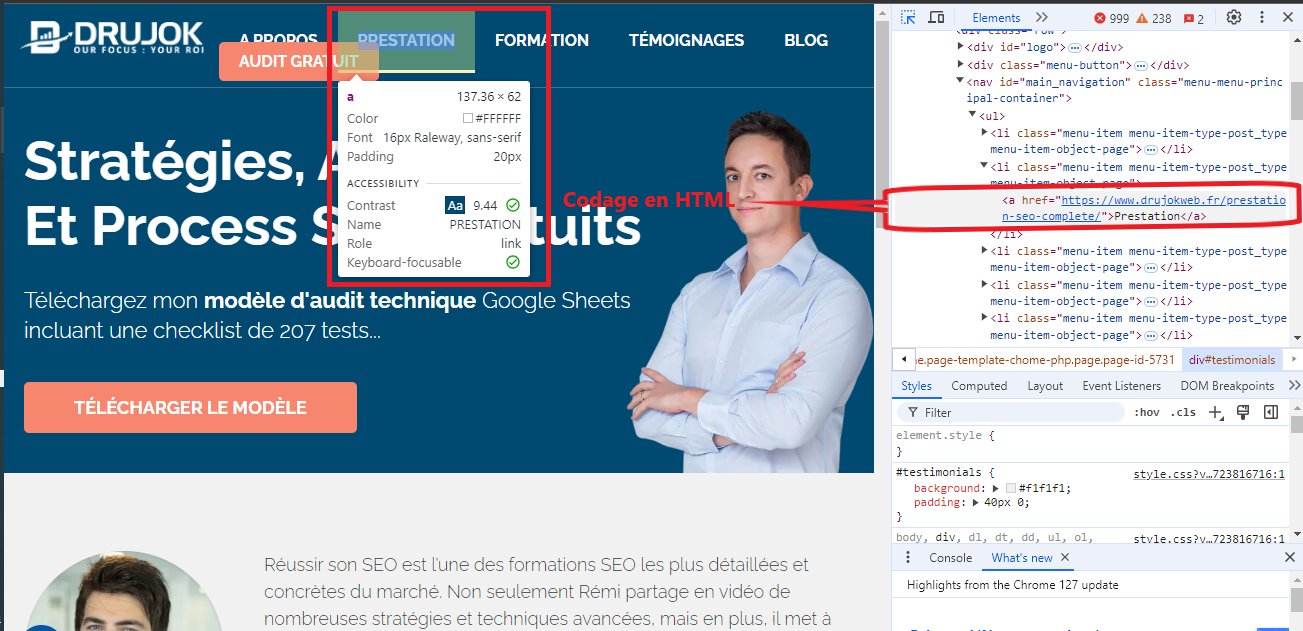Viewport: 1303px width, 631px height.
Task: Close the bottom drawer
Action: click(1290, 558)
